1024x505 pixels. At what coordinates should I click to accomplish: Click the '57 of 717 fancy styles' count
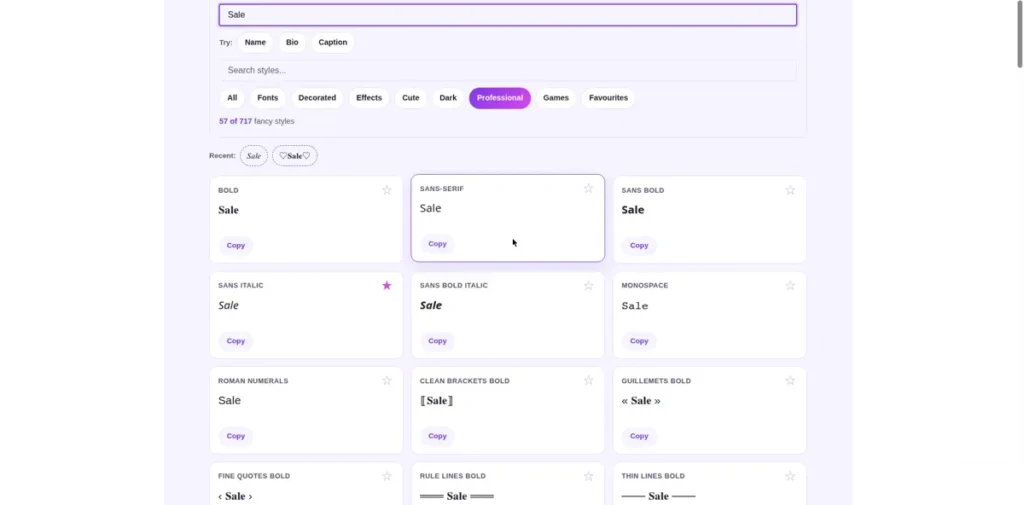(257, 122)
